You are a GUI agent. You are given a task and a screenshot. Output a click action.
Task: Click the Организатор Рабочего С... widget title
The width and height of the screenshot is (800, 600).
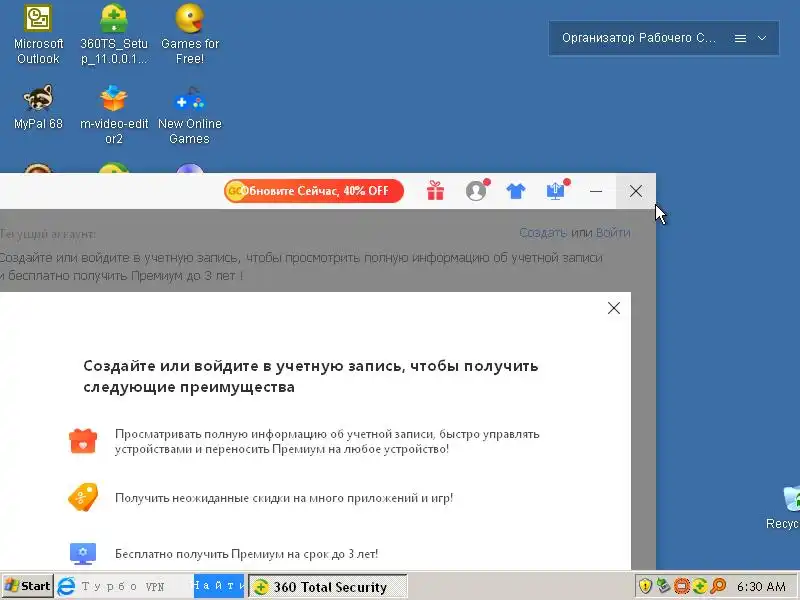(x=638, y=38)
